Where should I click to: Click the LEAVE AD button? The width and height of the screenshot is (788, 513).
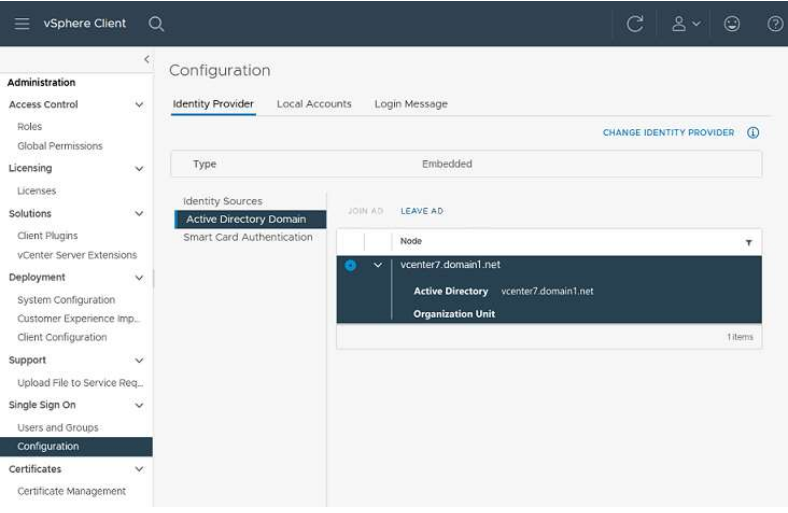click(421, 211)
